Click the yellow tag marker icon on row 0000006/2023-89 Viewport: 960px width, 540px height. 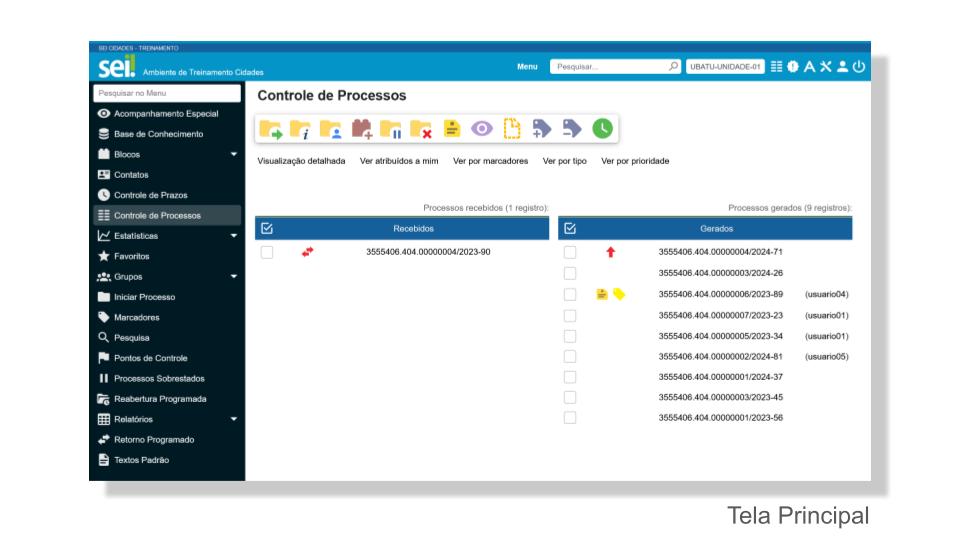click(619, 294)
